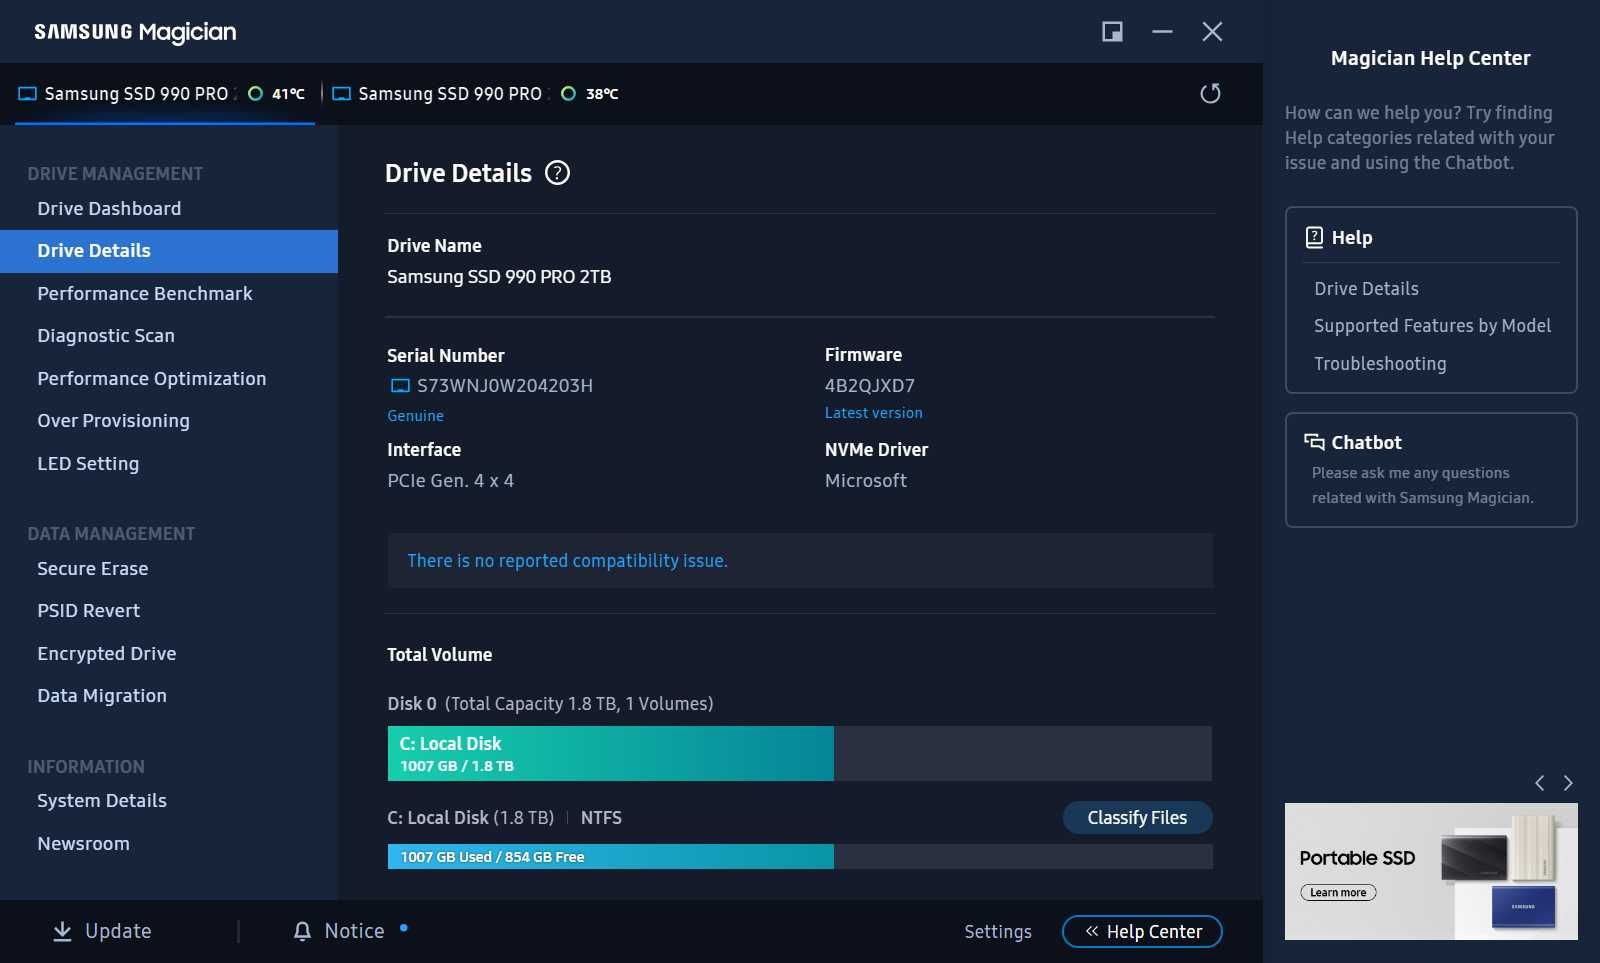Open Notice notifications label
Image resolution: width=1600 pixels, height=963 pixels.
coord(354,931)
